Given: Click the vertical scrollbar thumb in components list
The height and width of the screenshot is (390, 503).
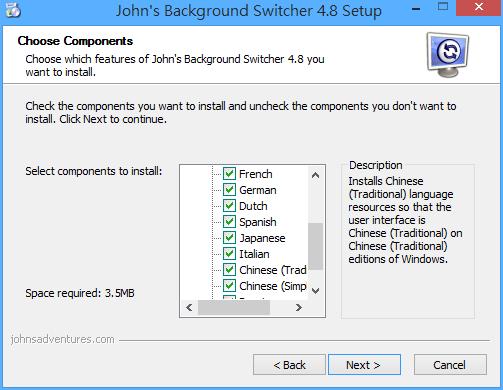Looking at the screenshot, I should [315, 246].
